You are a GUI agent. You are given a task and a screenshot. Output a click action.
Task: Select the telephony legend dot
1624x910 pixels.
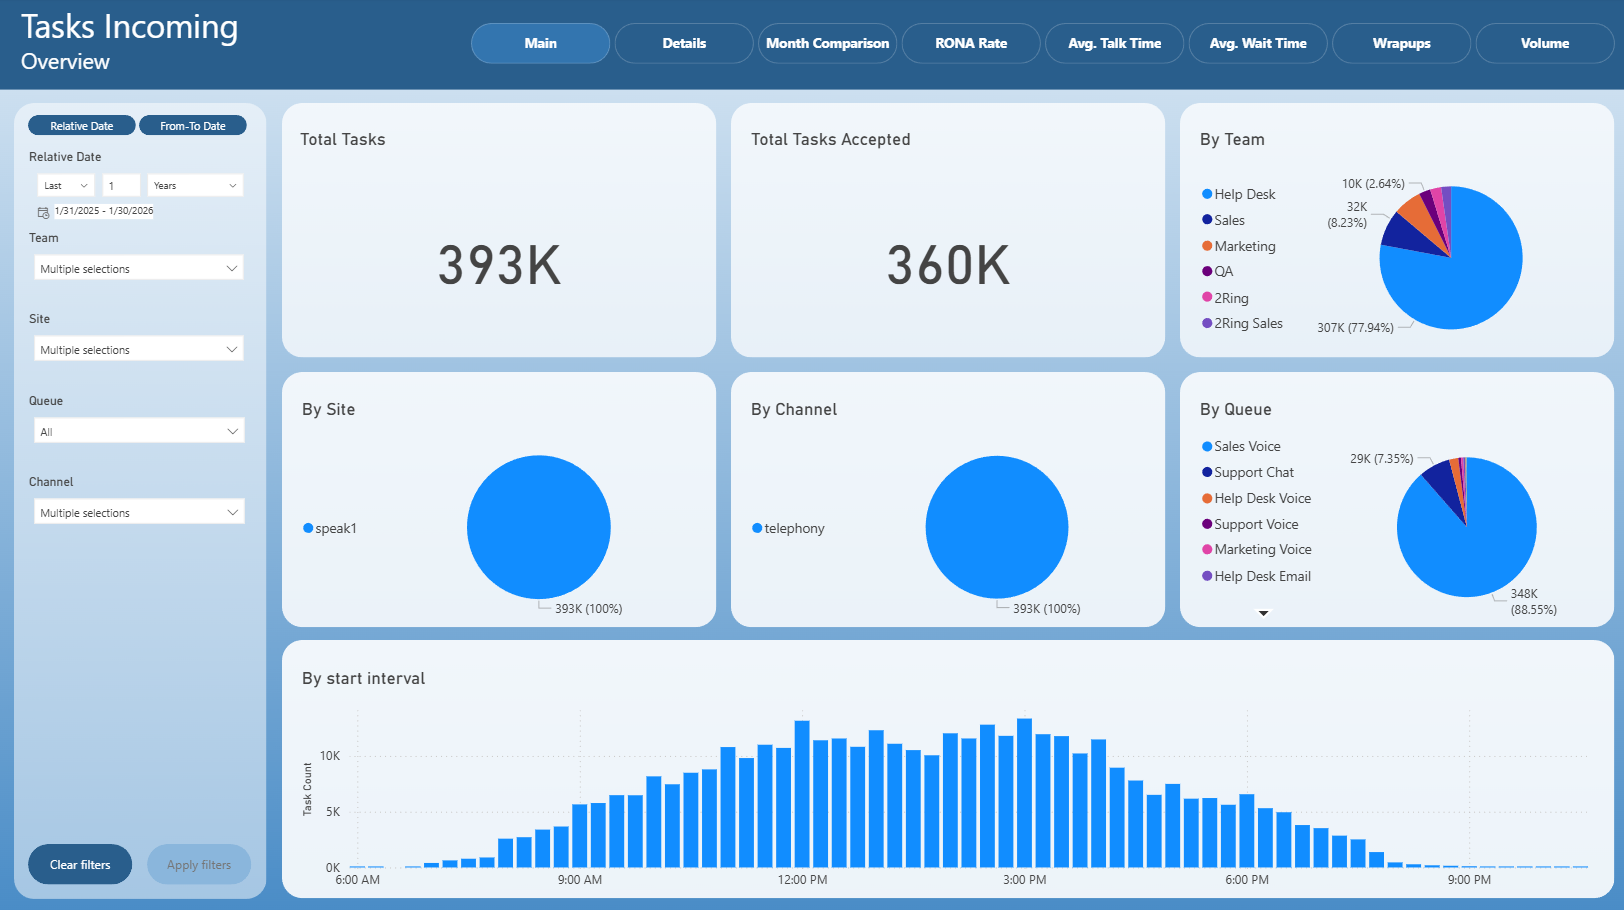pos(757,528)
